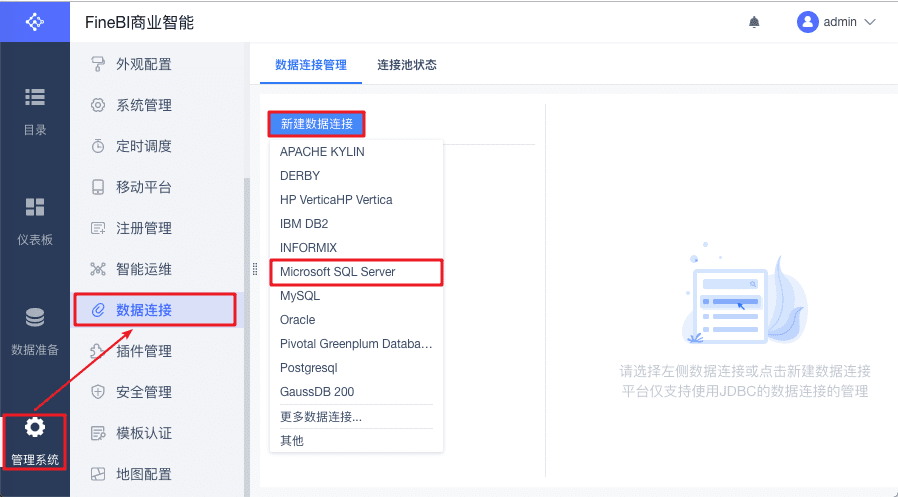Switch to 数据连接管理 tab

tap(311, 65)
